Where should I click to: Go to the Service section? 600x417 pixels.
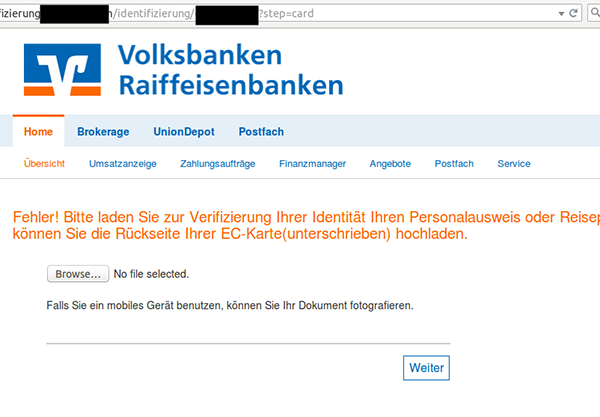click(x=514, y=164)
